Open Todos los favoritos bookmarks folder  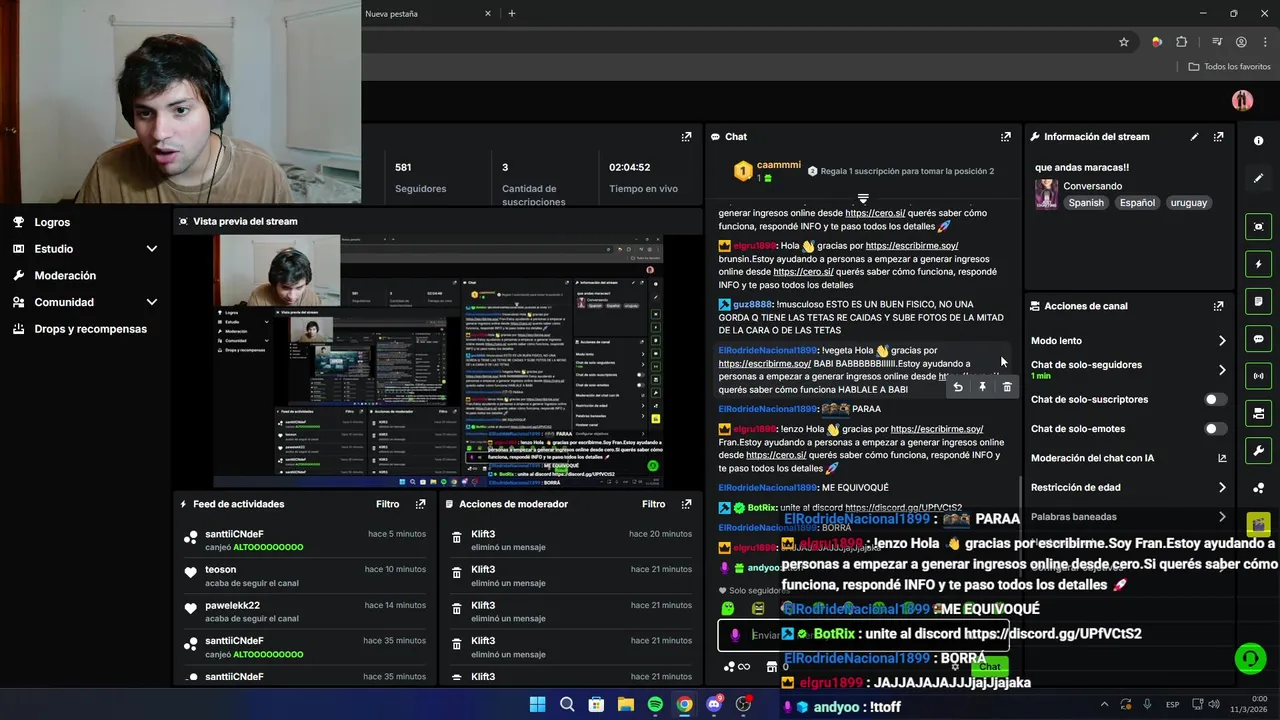point(1230,67)
